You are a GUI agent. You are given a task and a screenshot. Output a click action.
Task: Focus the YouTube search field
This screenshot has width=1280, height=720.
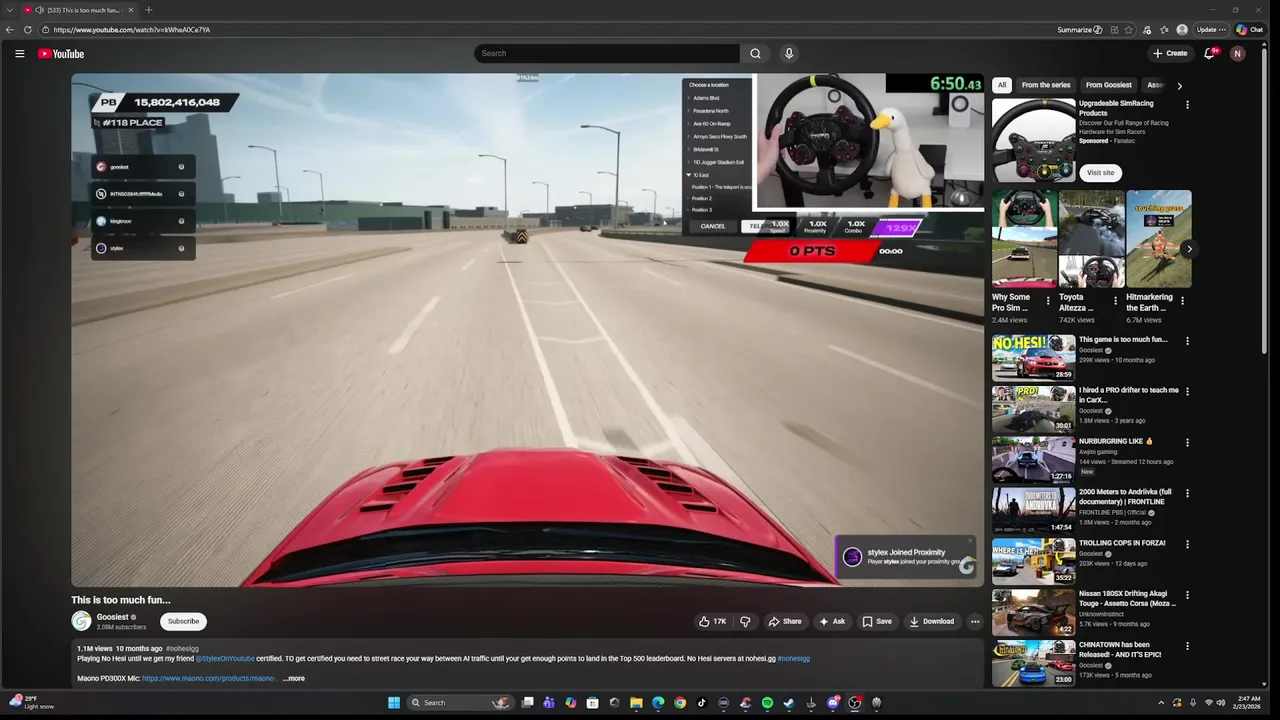click(x=607, y=53)
